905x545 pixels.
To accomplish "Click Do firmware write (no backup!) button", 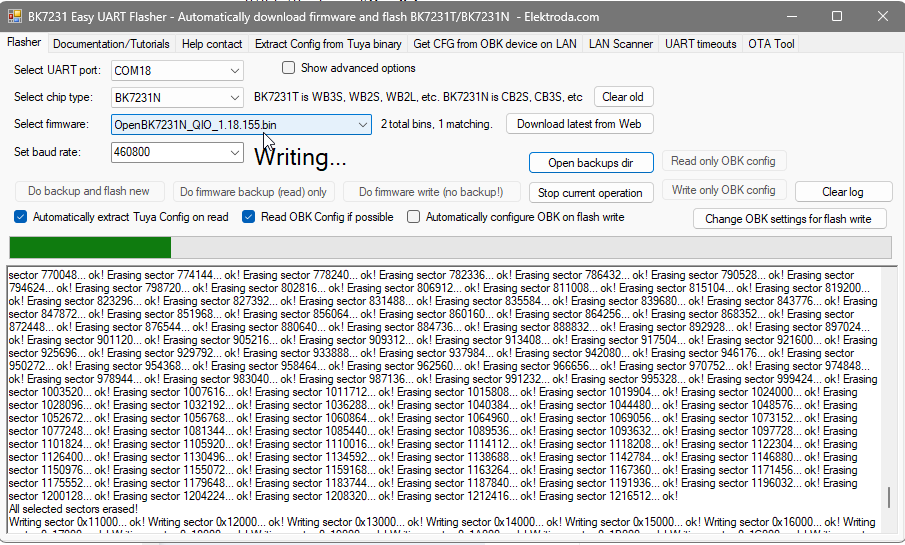I will point(431,192).
